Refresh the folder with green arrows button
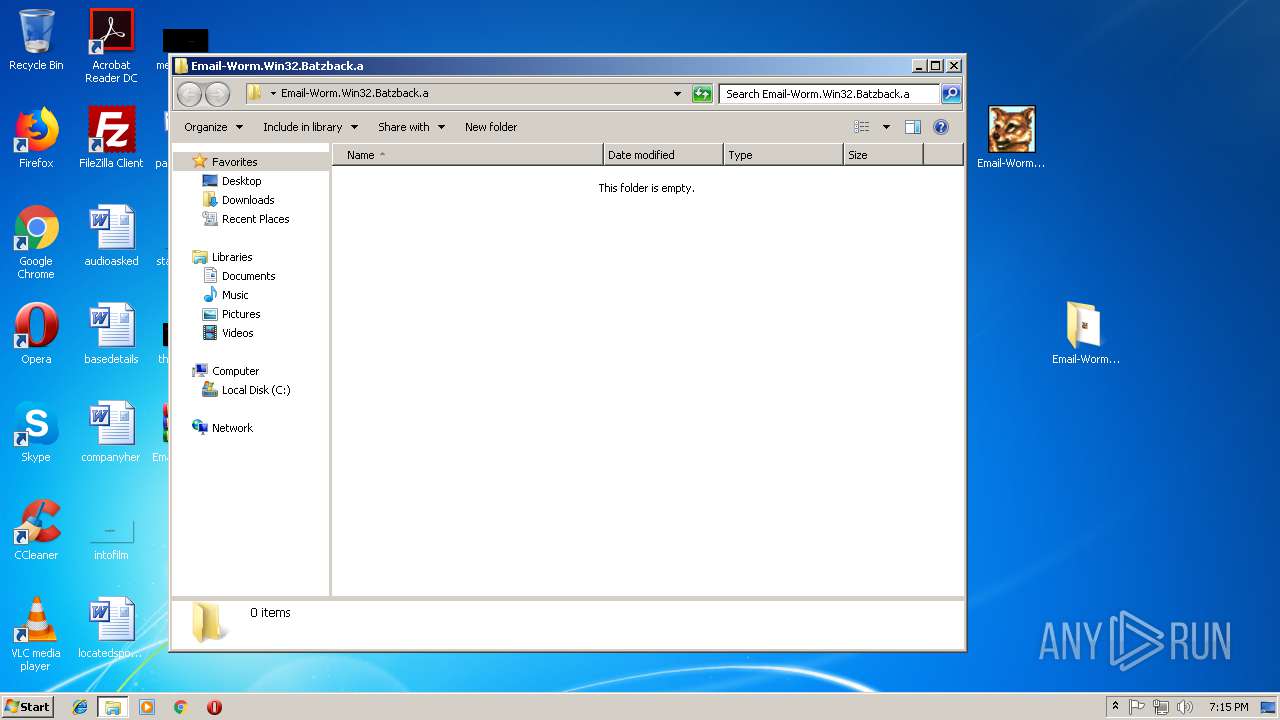Screen dimensions: 1280x720 pos(702,94)
